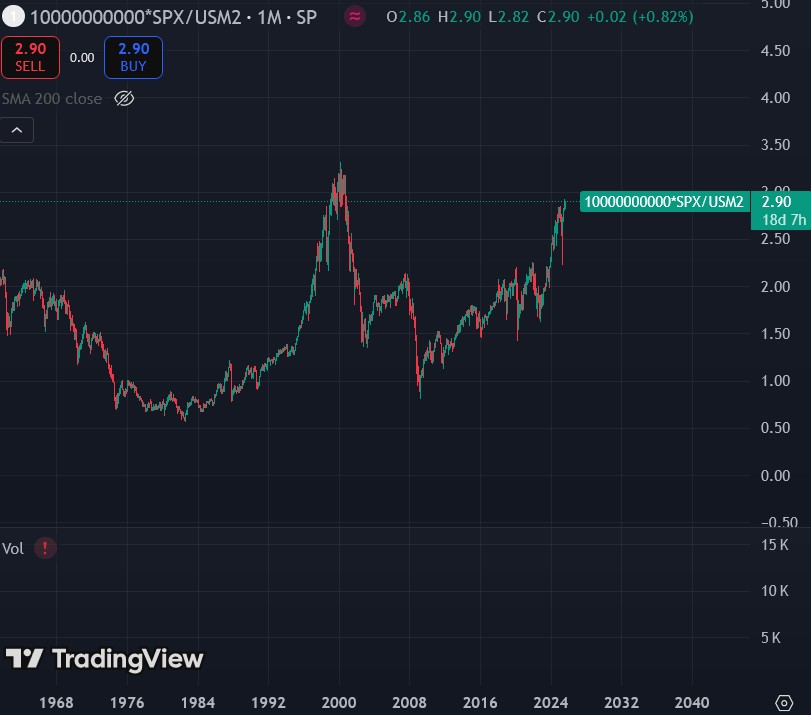This screenshot has width=811, height=715.
Task: Click the 1968 label on time axis
Action: click(56, 703)
